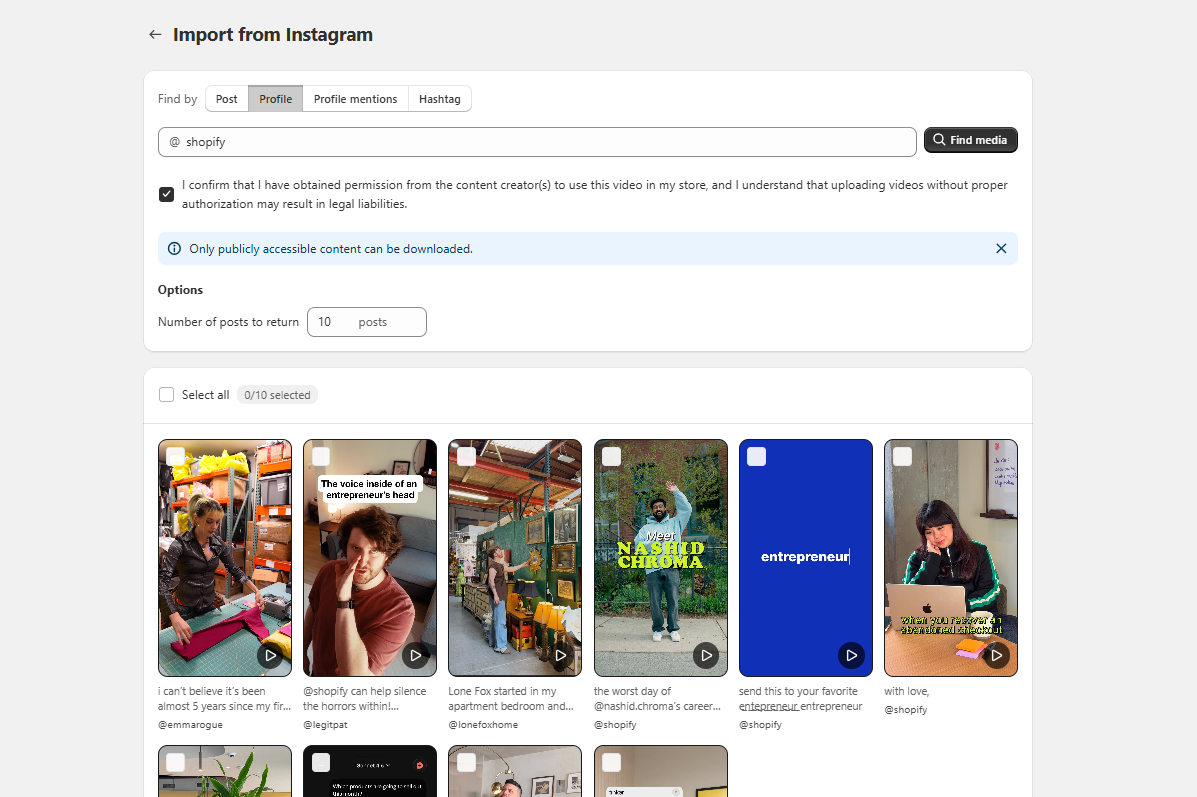1197x797 pixels.
Task: Click the @legitpat username text
Action: (x=325, y=725)
